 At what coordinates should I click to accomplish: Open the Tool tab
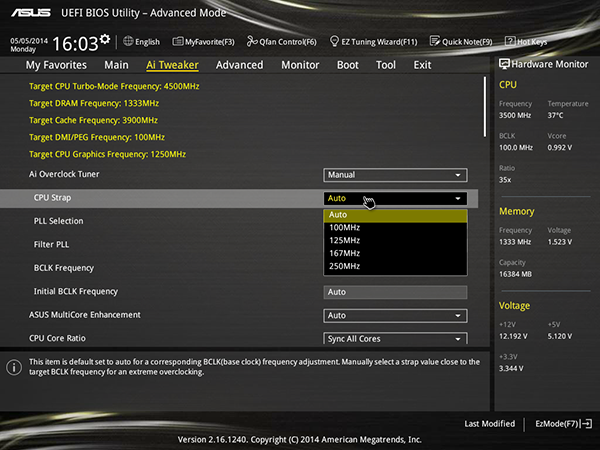[x=386, y=65]
